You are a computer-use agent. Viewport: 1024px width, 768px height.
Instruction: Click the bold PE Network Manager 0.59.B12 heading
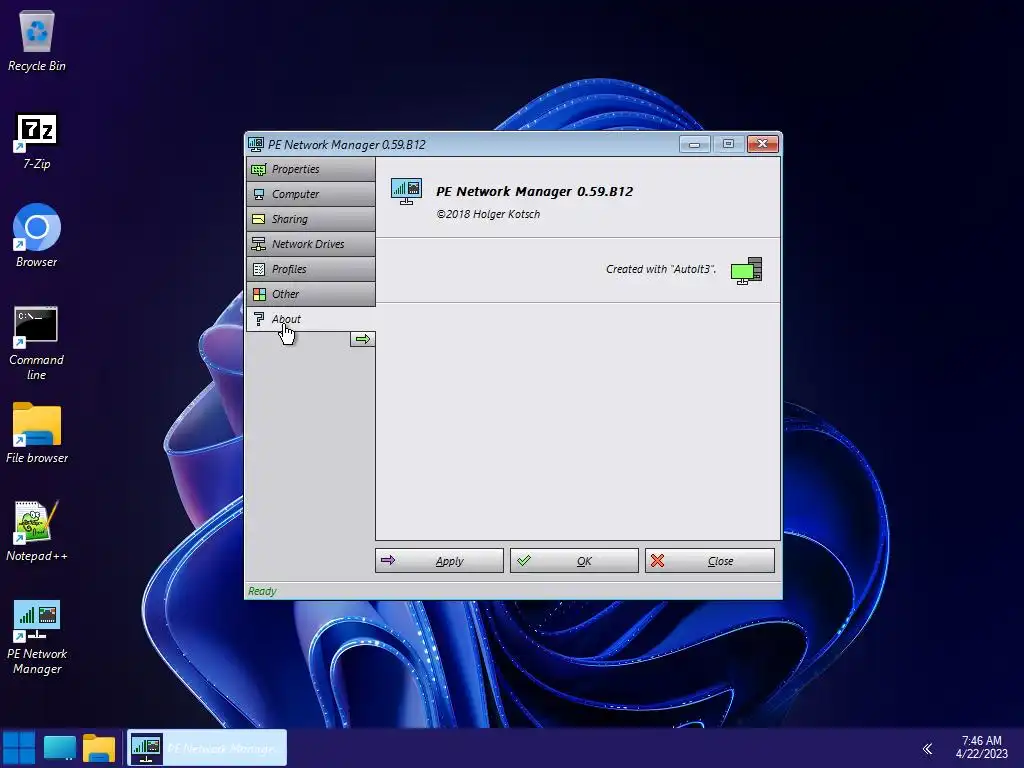[x=534, y=191]
